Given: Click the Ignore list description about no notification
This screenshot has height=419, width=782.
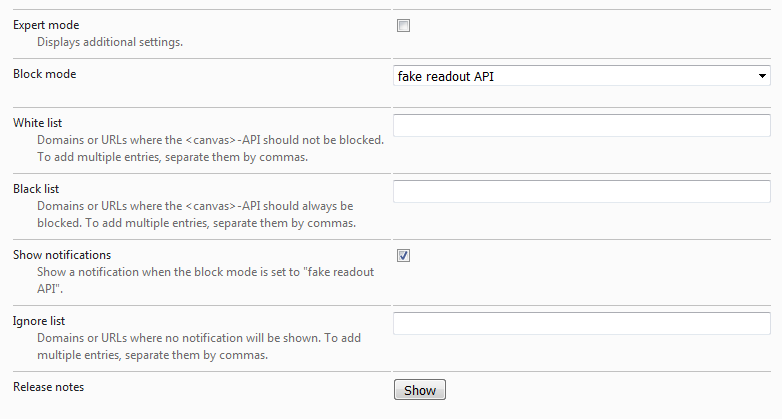Looking at the screenshot, I should [x=199, y=346].
